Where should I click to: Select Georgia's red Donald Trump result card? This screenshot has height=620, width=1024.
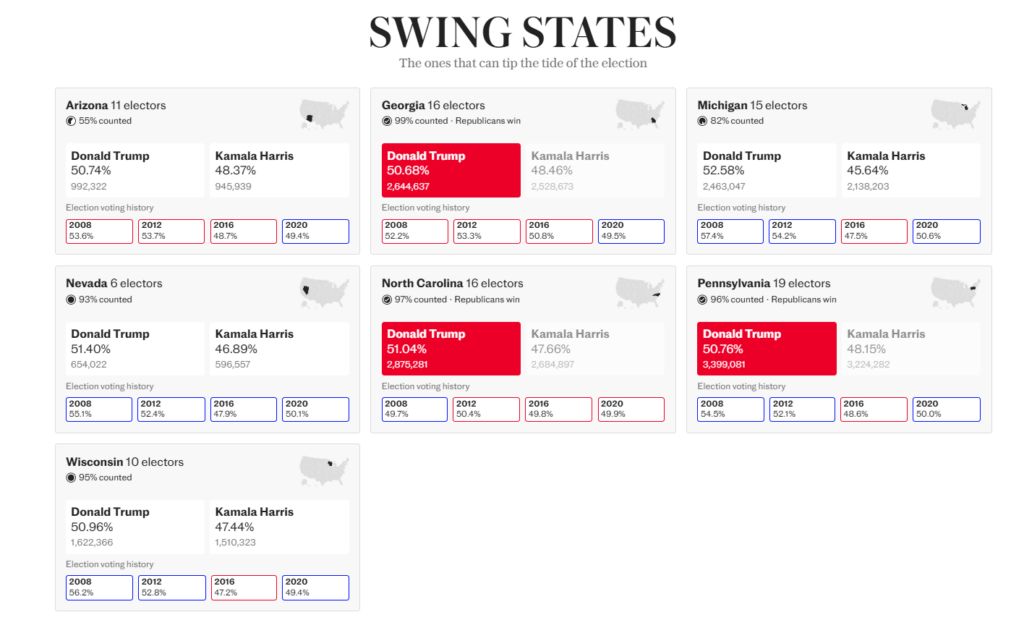tap(450, 170)
